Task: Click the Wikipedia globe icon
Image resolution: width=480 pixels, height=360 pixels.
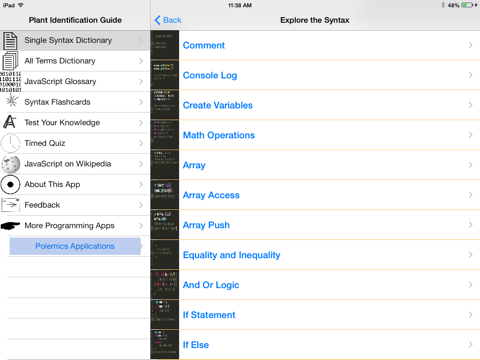Action: click(x=10, y=164)
